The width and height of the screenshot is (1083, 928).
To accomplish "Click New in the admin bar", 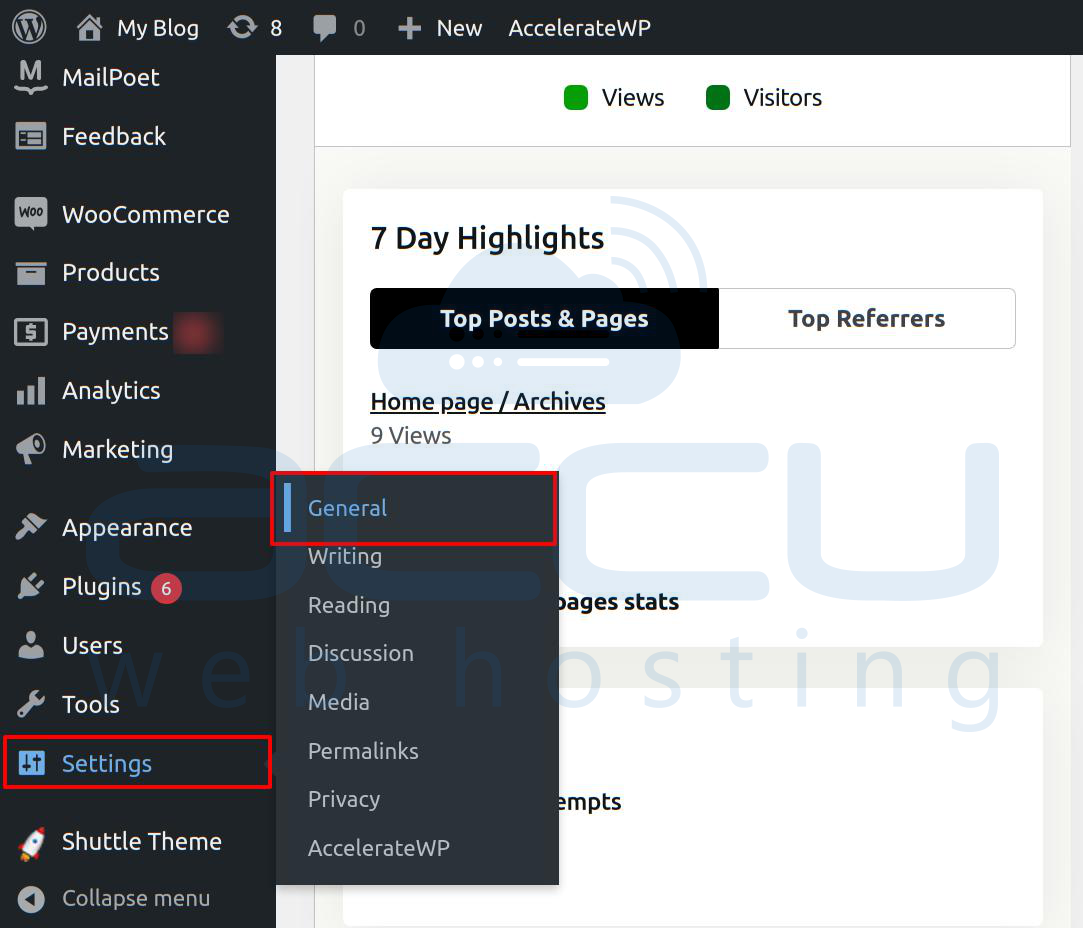I will [459, 28].
